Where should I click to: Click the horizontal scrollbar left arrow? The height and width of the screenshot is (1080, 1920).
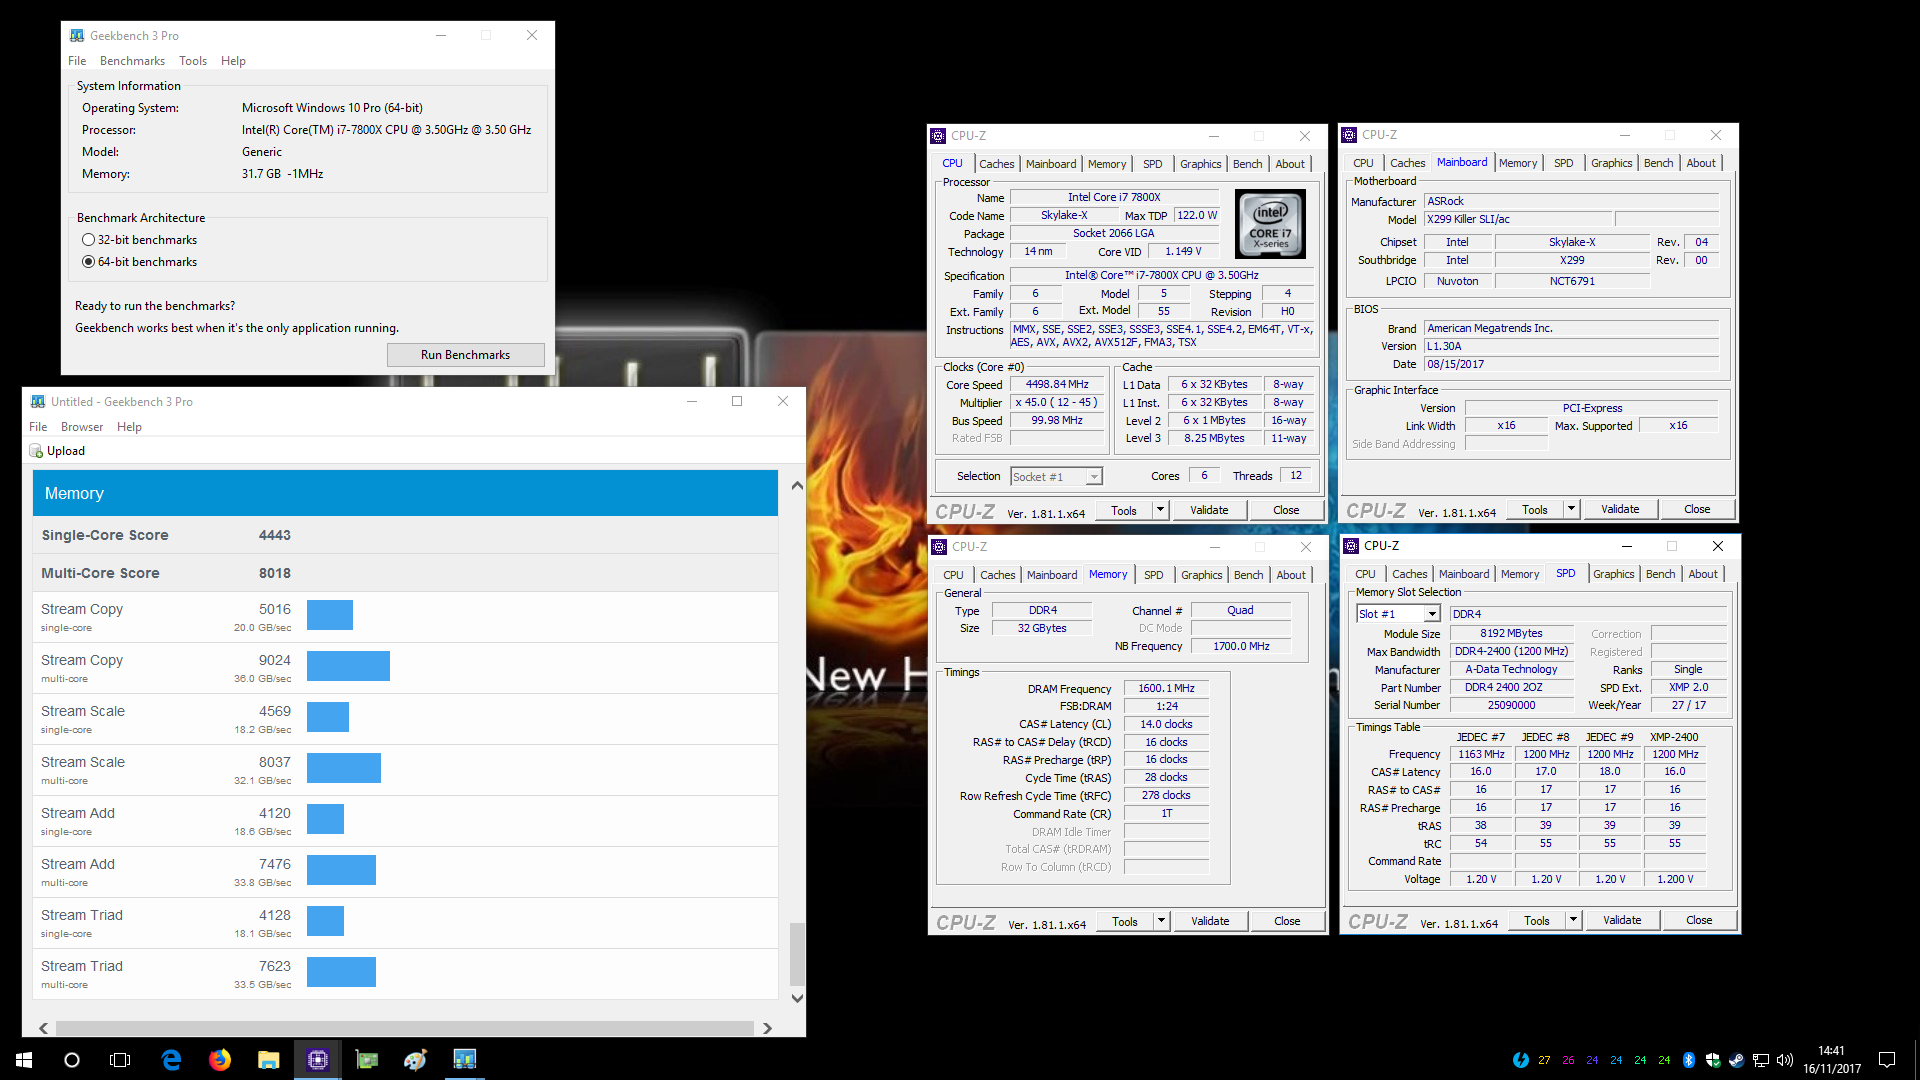(44, 1028)
